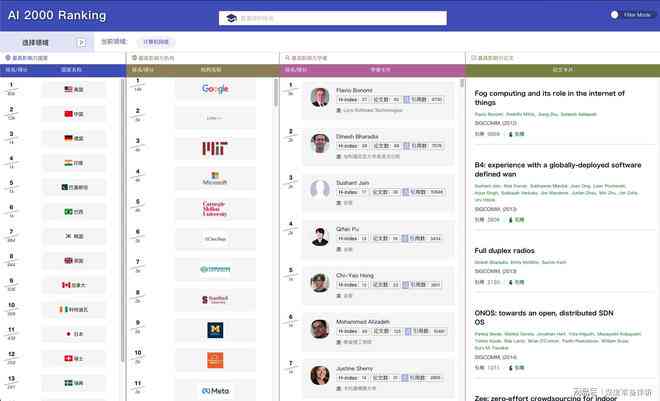660x401 pixels.
Task: Open the Stanford University logo
Action: click(x=215, y=299)
